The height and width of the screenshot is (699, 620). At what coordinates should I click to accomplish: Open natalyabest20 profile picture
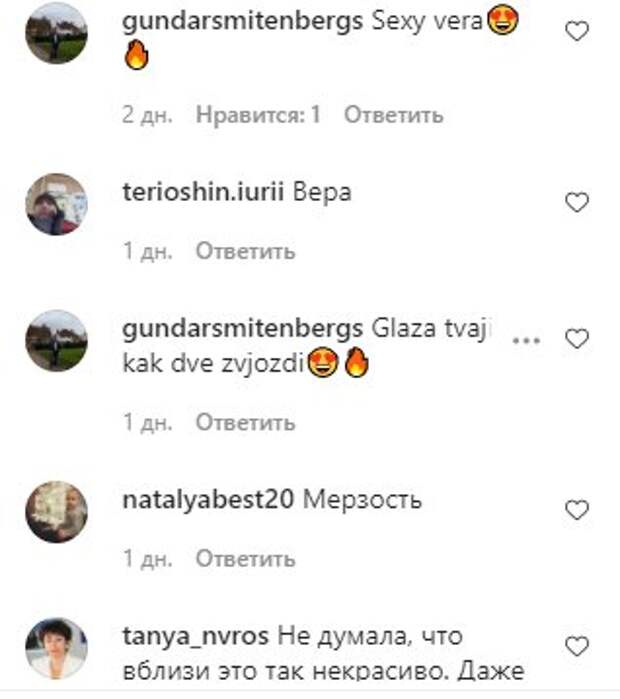[56, 512]
